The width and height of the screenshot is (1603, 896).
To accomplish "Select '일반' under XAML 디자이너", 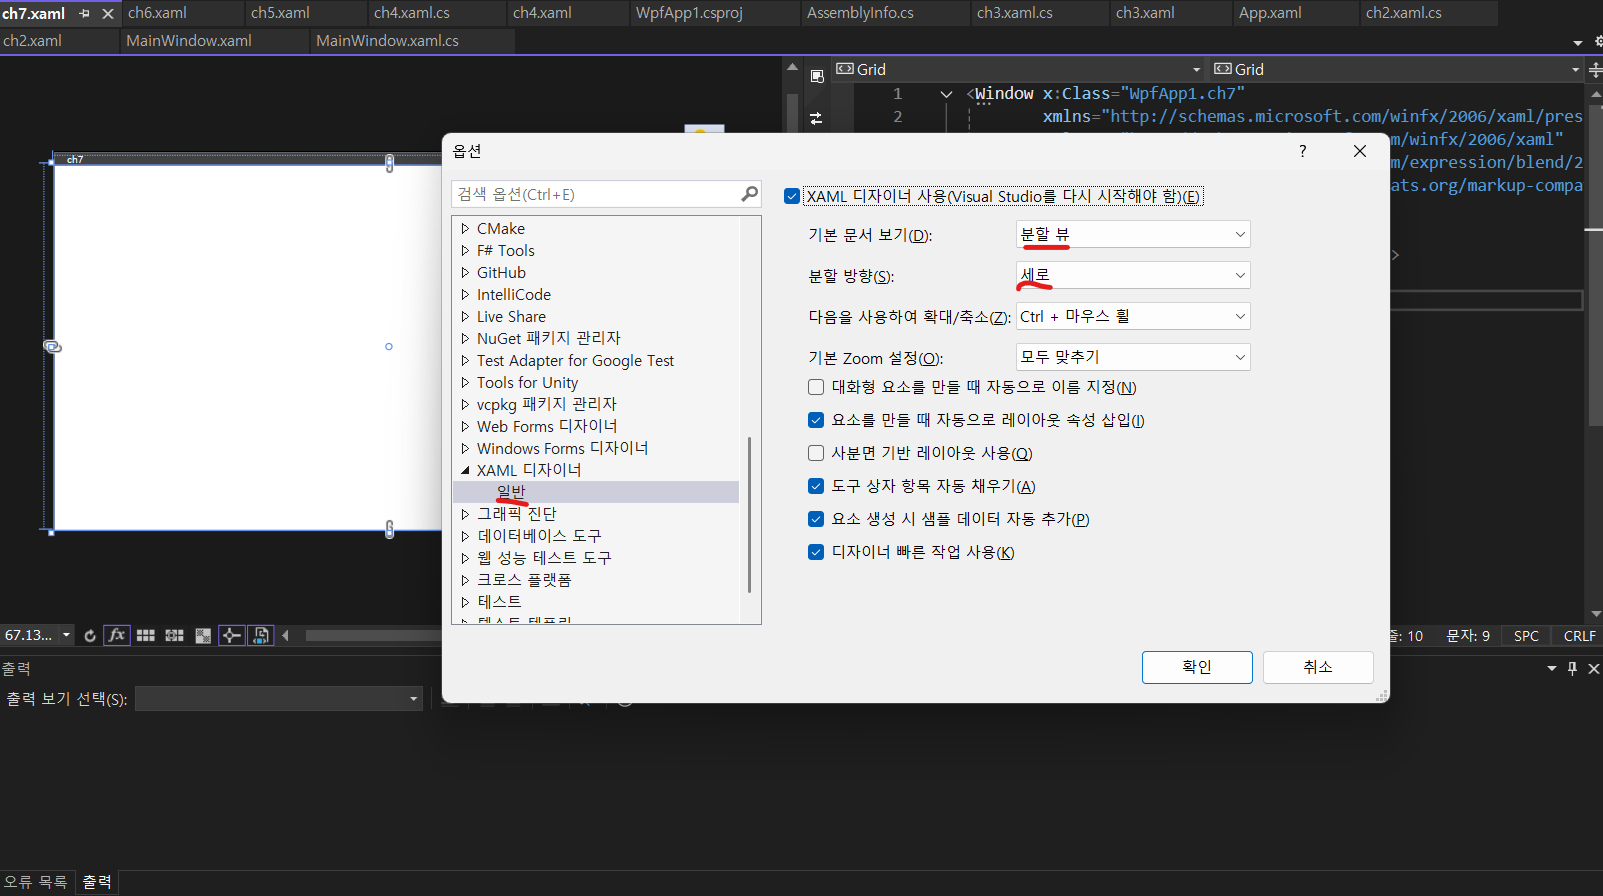I will click(511, 492).
